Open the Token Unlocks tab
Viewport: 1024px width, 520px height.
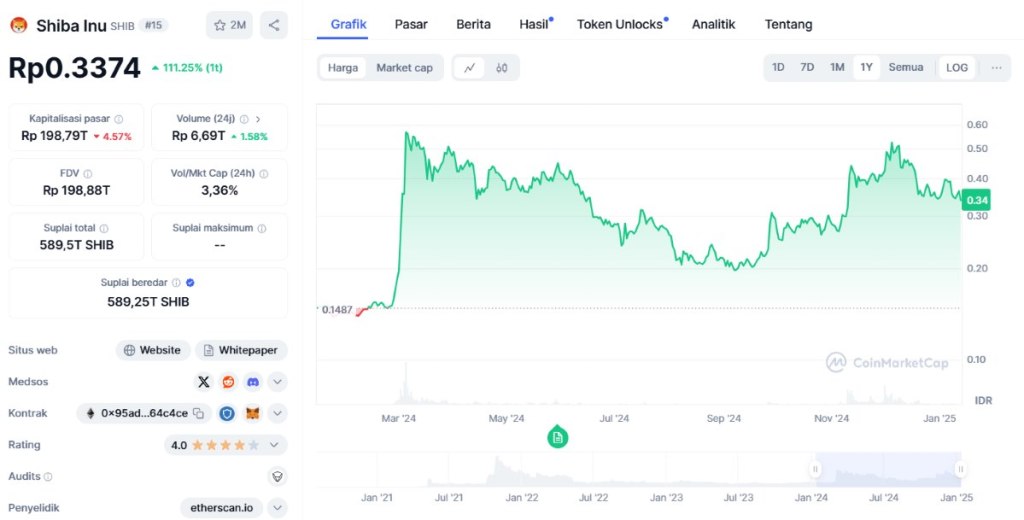click(620, 24)
